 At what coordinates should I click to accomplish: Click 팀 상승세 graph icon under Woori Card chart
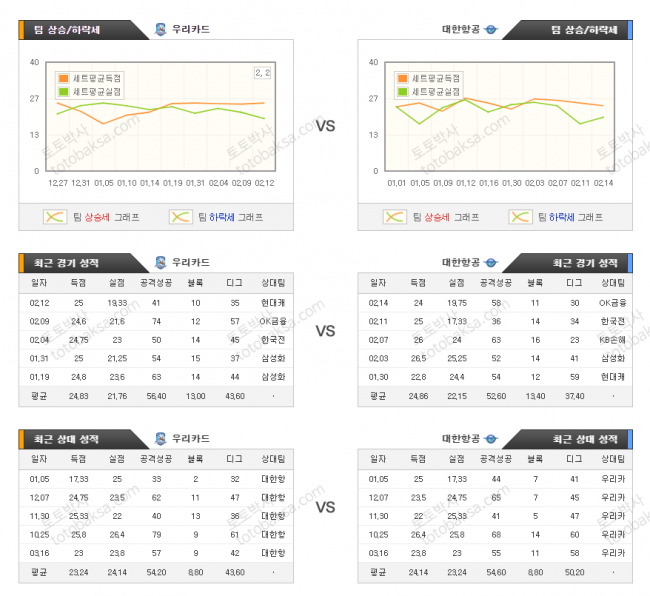(x=55, y=216)
